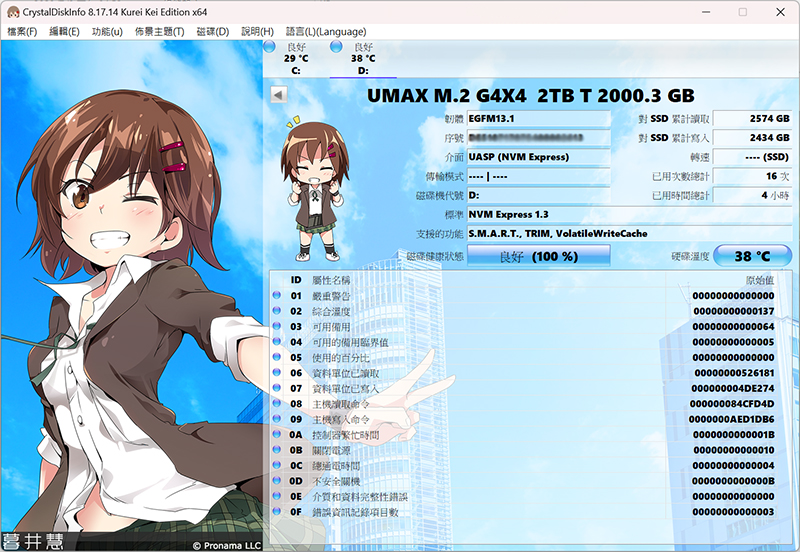Open the 說明(H) menu
Viewport: 800px width, 552px height.
pyautogui.click(x=258, y=32)
